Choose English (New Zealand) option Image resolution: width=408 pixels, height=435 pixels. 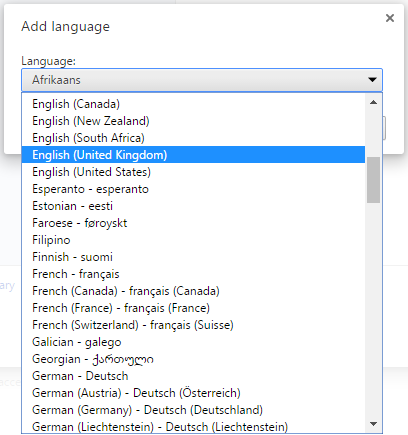coord(193,121)
